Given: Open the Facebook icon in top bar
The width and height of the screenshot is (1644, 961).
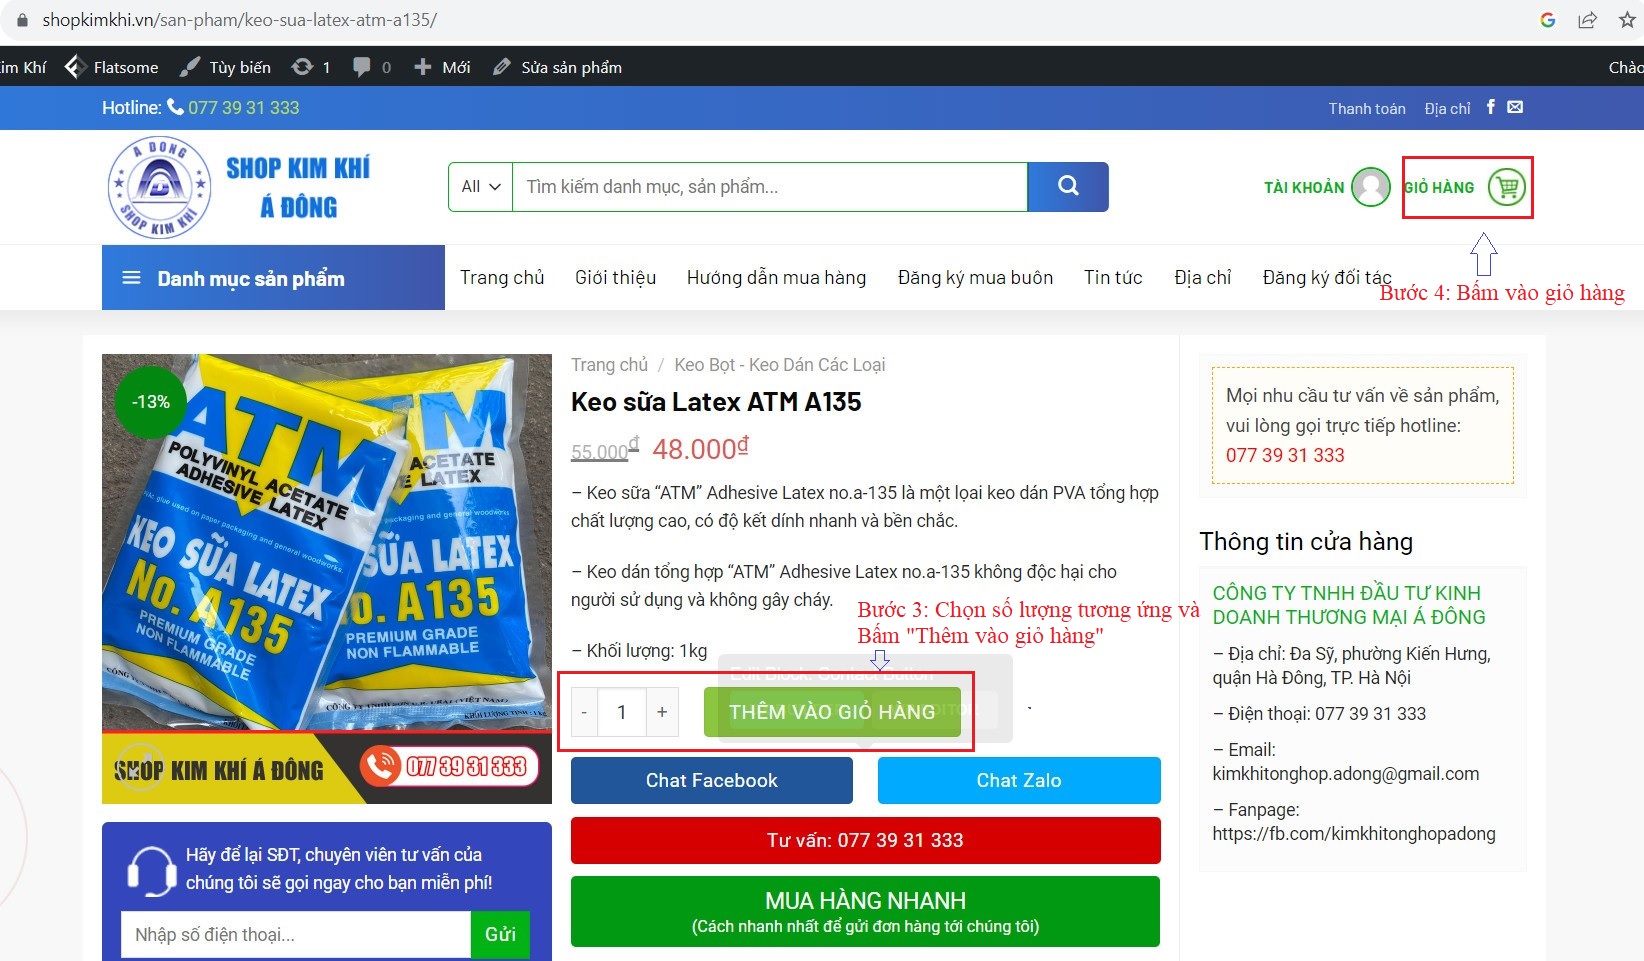Looking at the screenshot, I should coord(1490,107).
